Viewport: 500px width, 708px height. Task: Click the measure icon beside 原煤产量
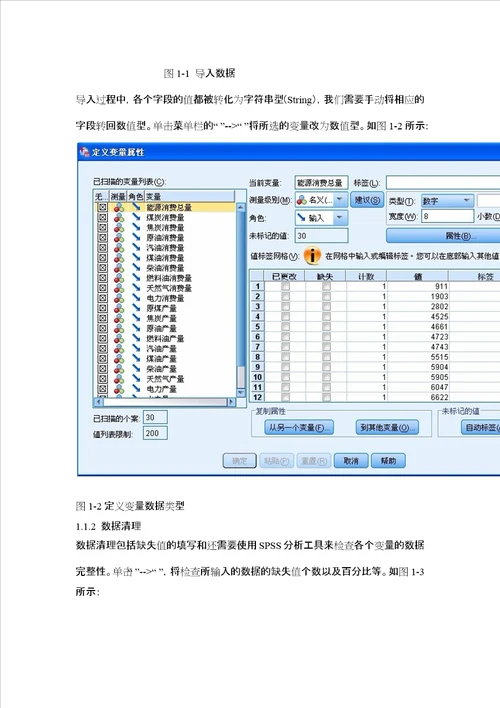119,308
